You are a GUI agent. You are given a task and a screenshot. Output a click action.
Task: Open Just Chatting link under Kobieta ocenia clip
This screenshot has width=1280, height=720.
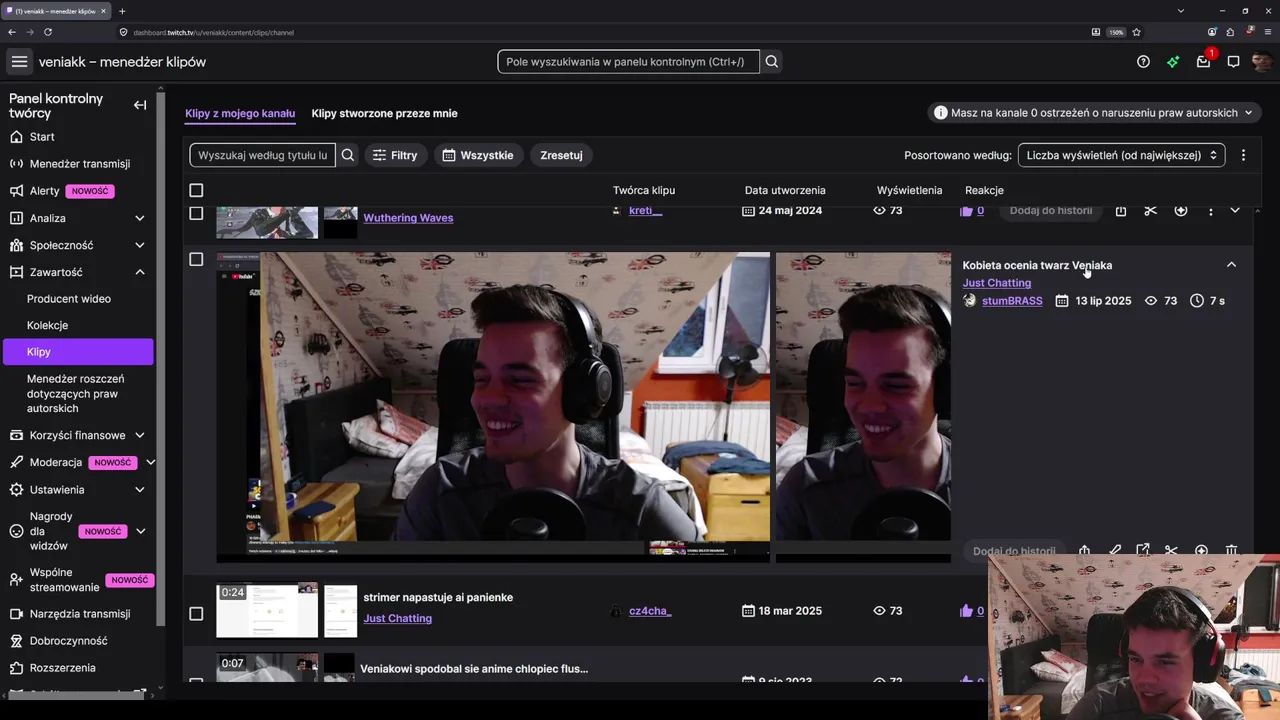coord(997,283)
